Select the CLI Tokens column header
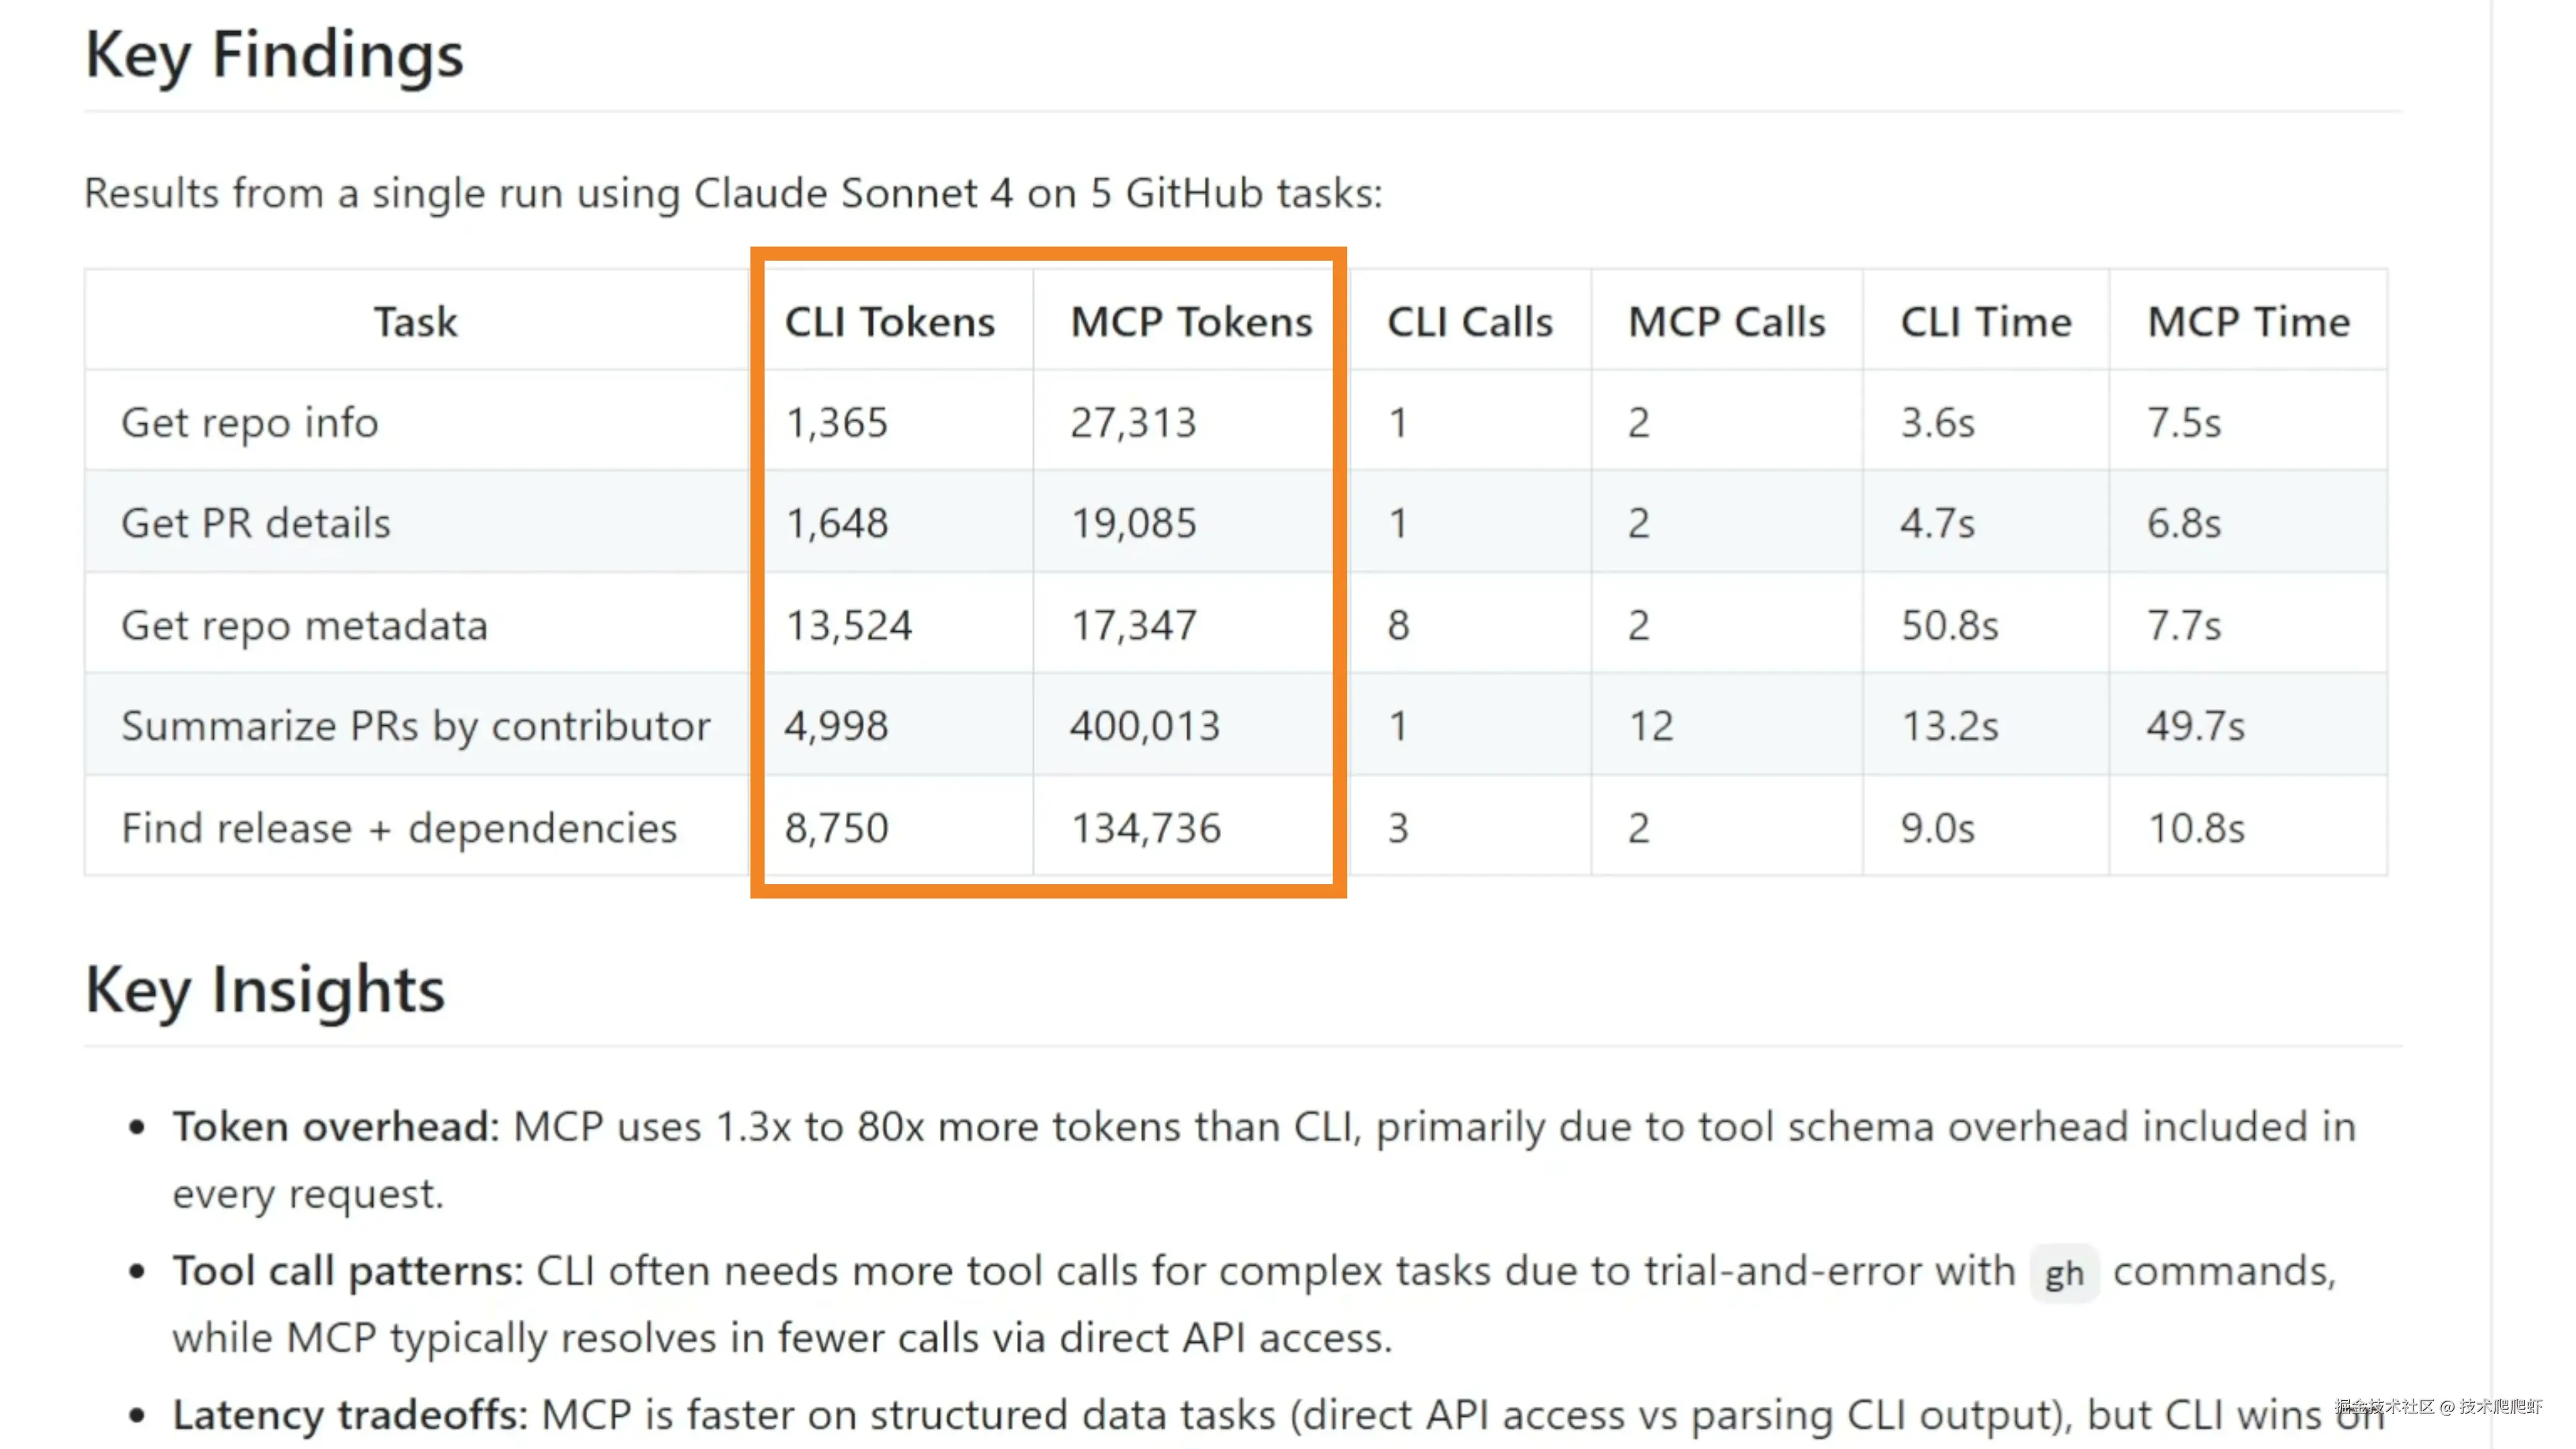2576x1449 pixels. tap(889, 322)
